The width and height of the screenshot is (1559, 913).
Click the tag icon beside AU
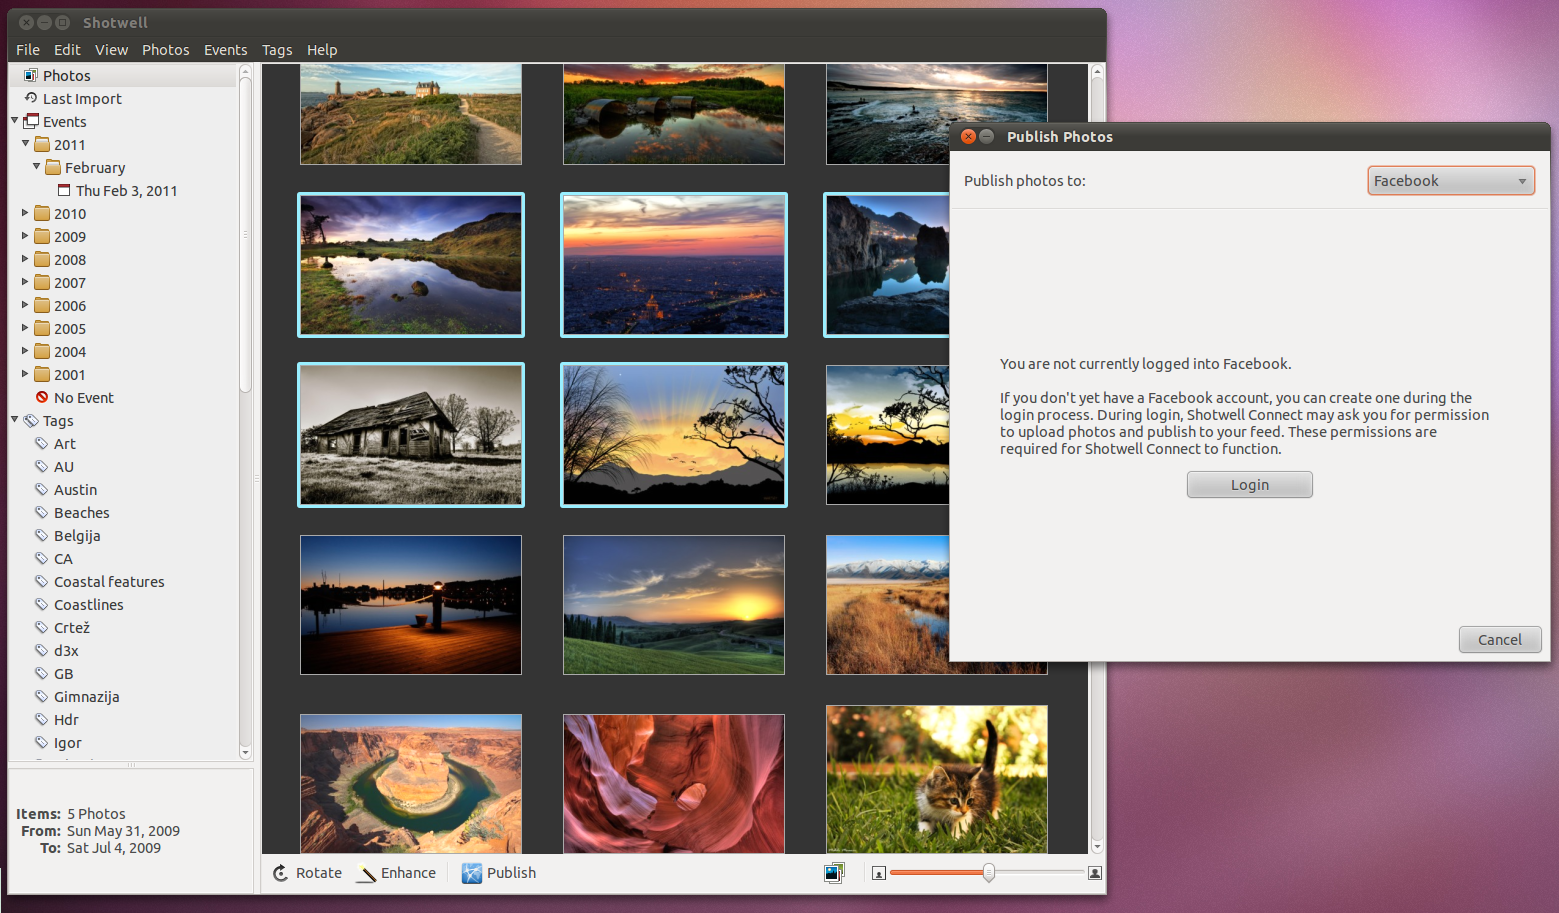42,466
